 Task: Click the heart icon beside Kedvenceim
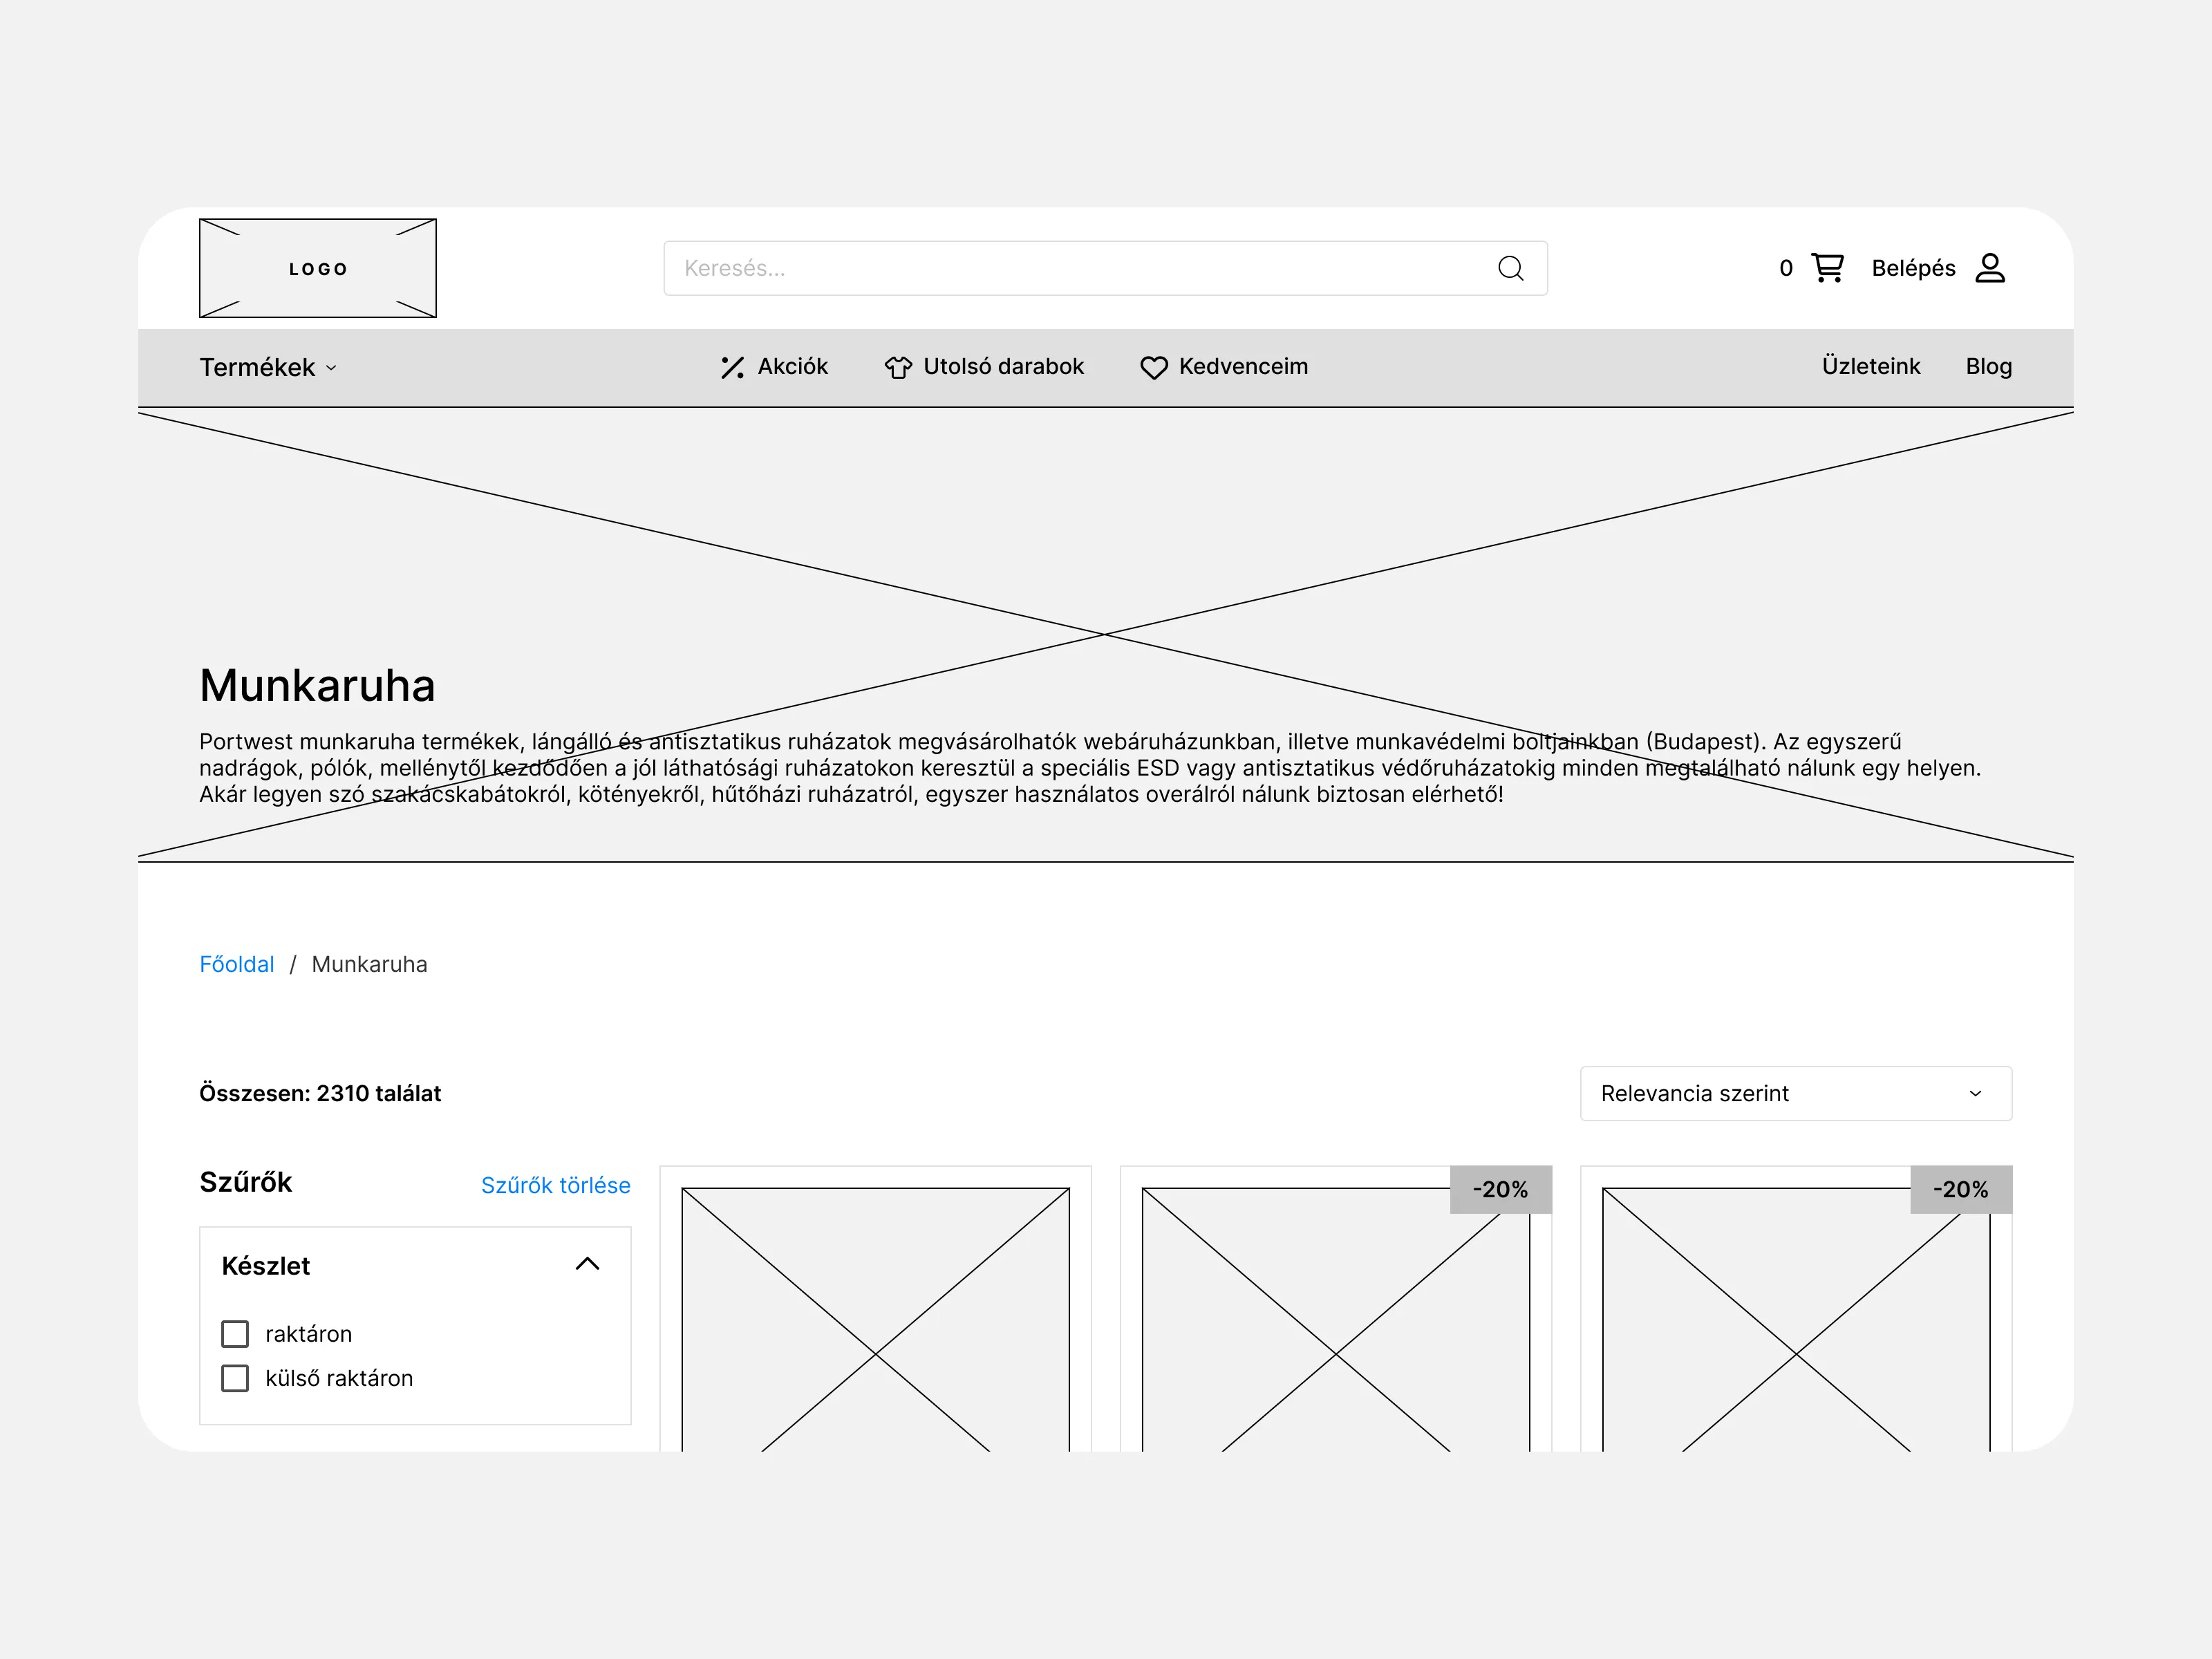1153,368
